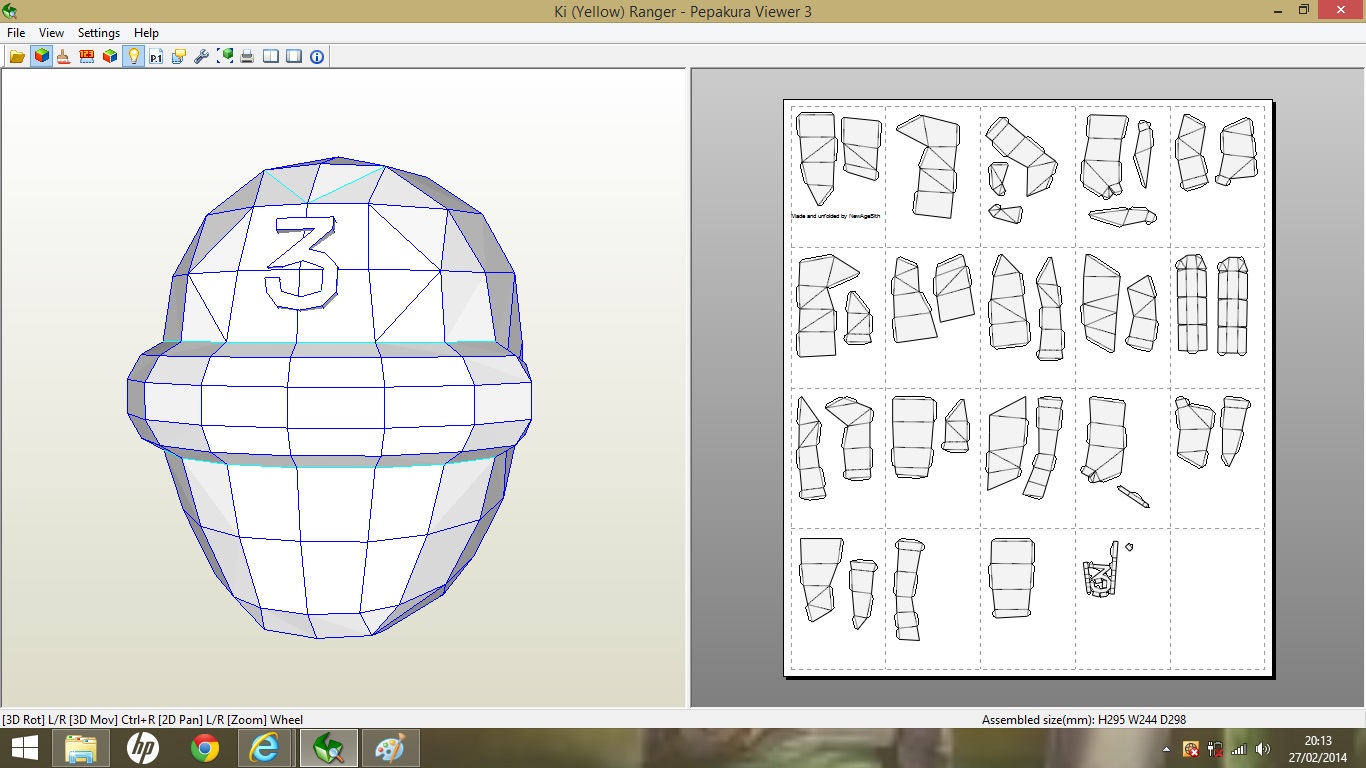Click the 123 edge ID toolbar icon
Viewport: 1366px width, 768px height.
point(87,57)
